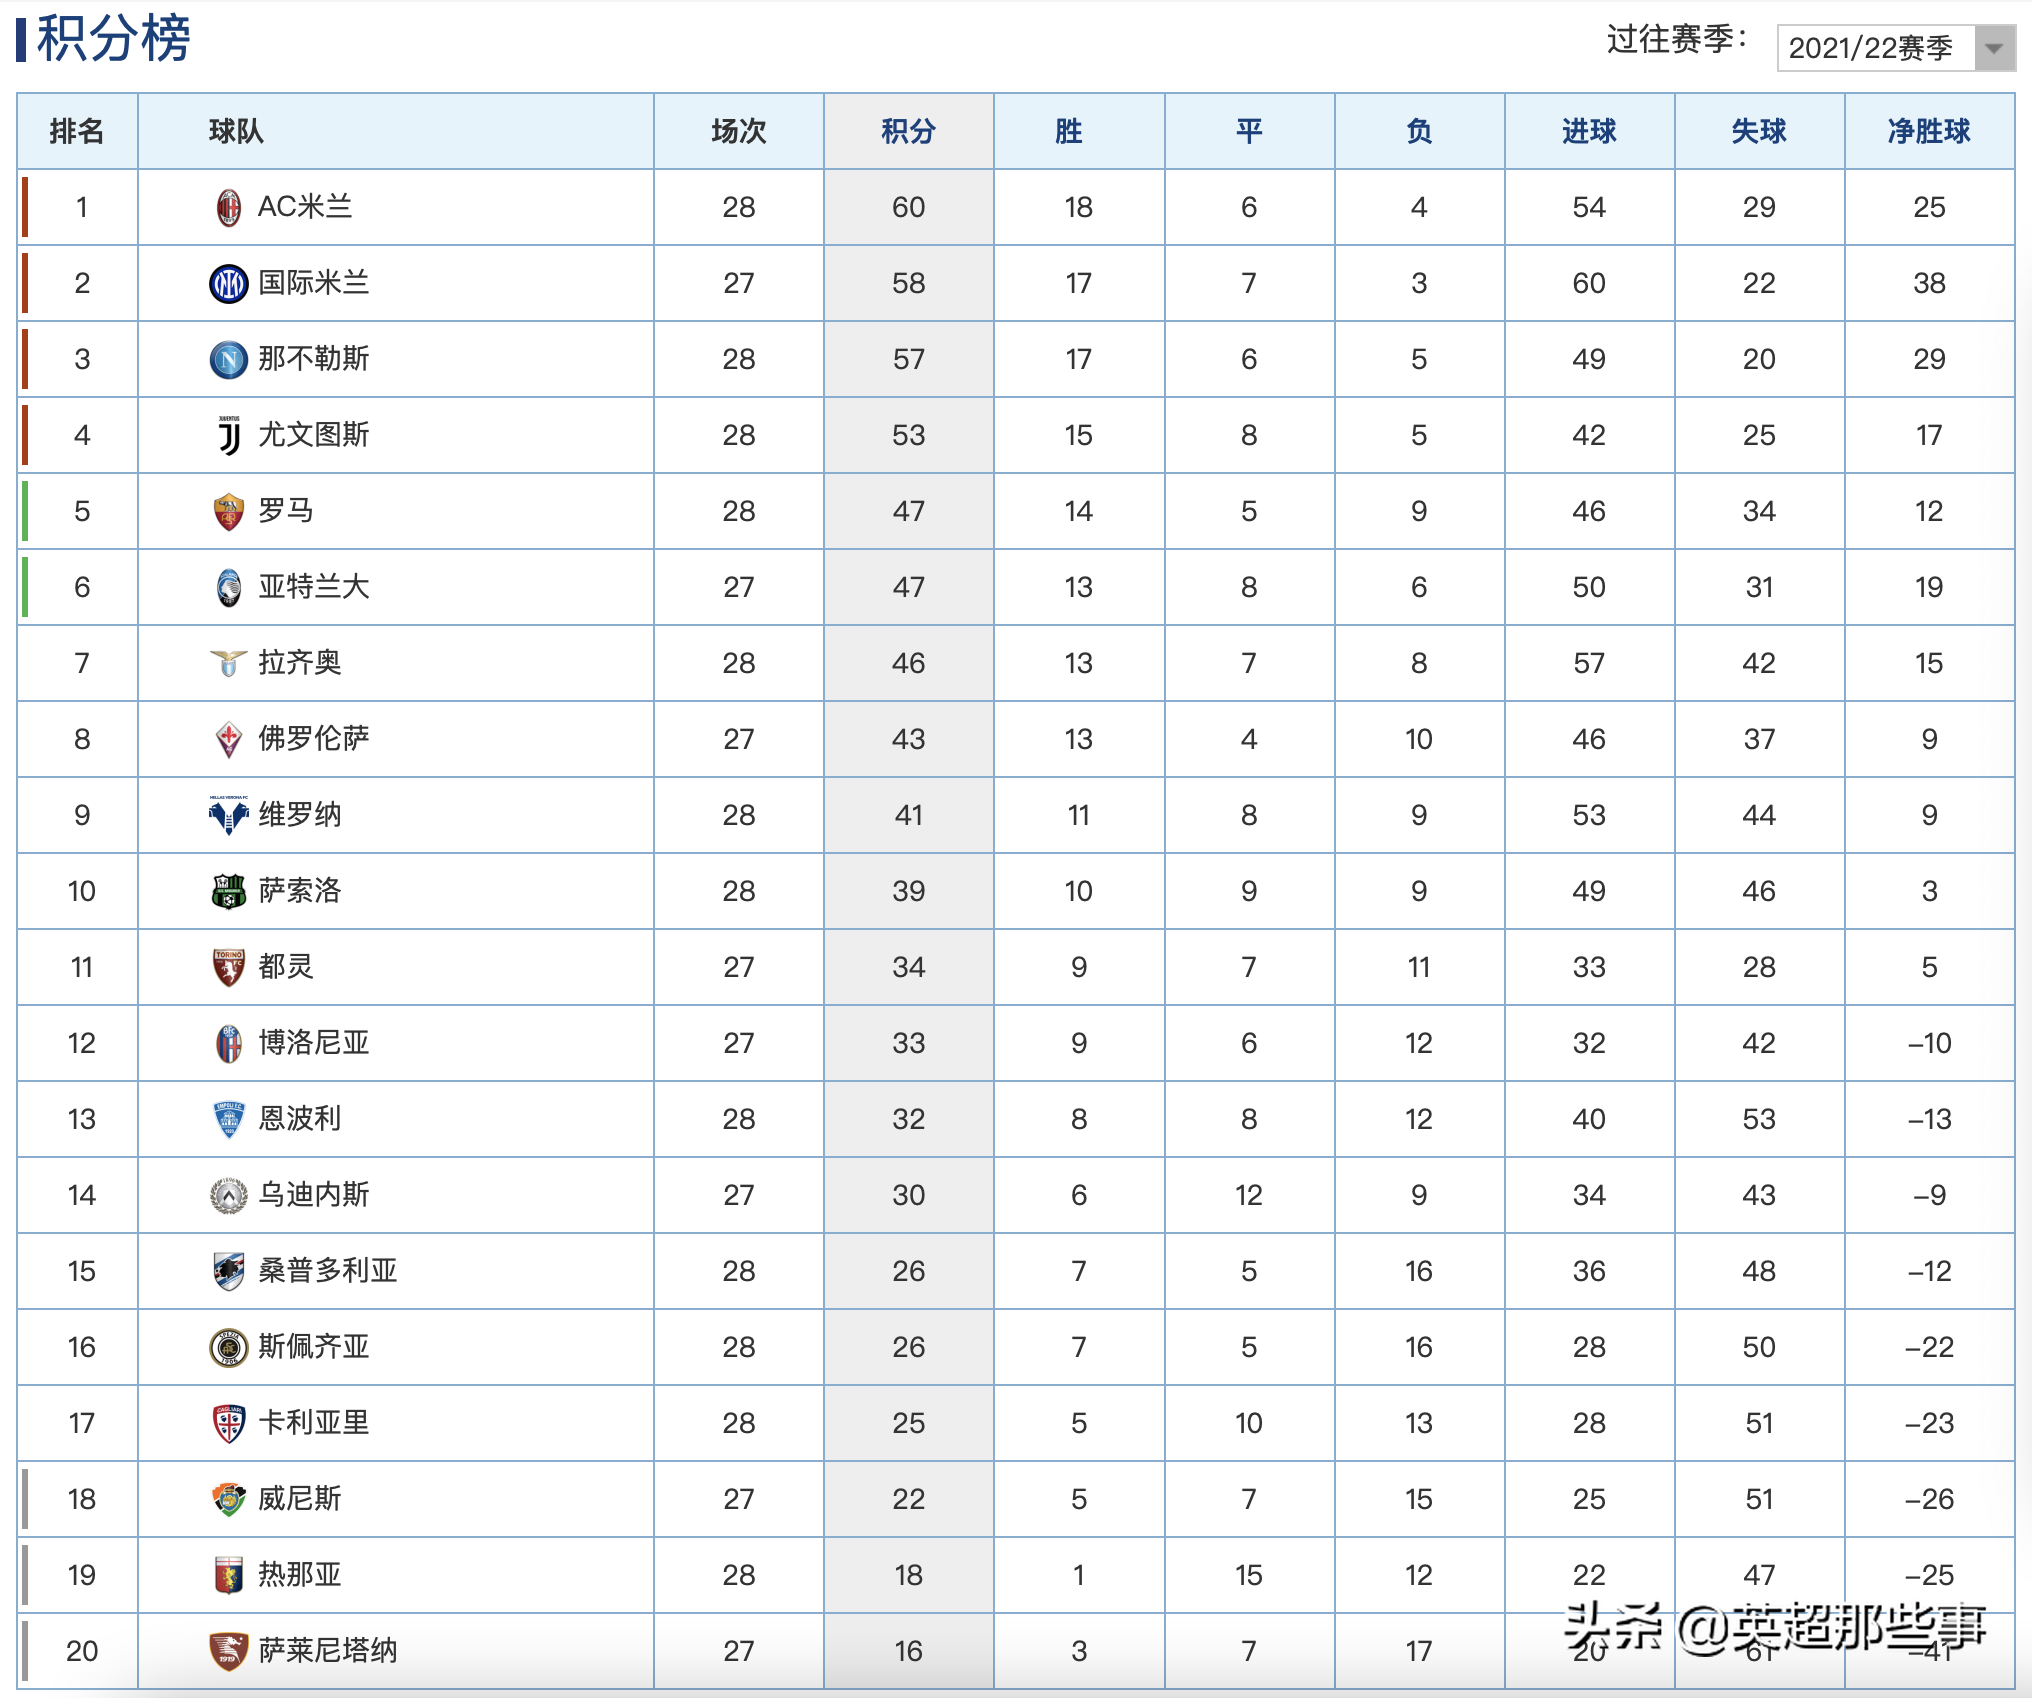Sort table by 净胜球 column header

click(1929, 131)
